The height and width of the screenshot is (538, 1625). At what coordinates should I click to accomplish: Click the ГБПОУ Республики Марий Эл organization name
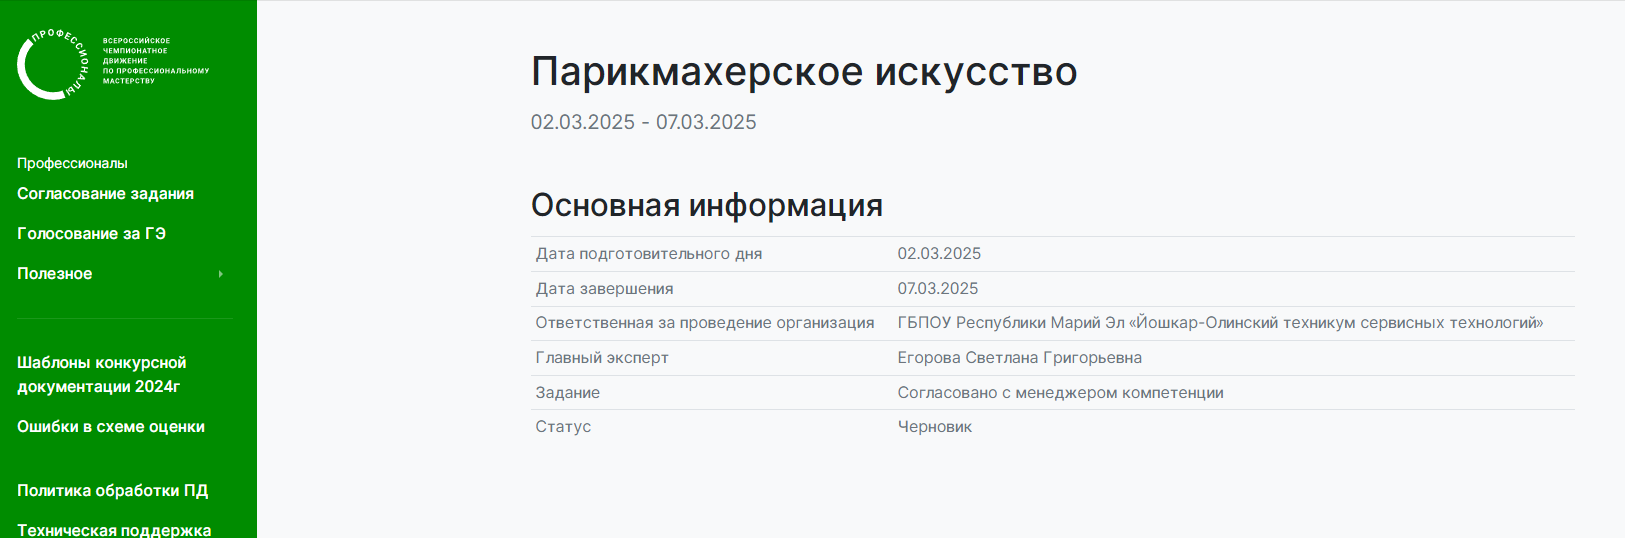(1220, 323)
